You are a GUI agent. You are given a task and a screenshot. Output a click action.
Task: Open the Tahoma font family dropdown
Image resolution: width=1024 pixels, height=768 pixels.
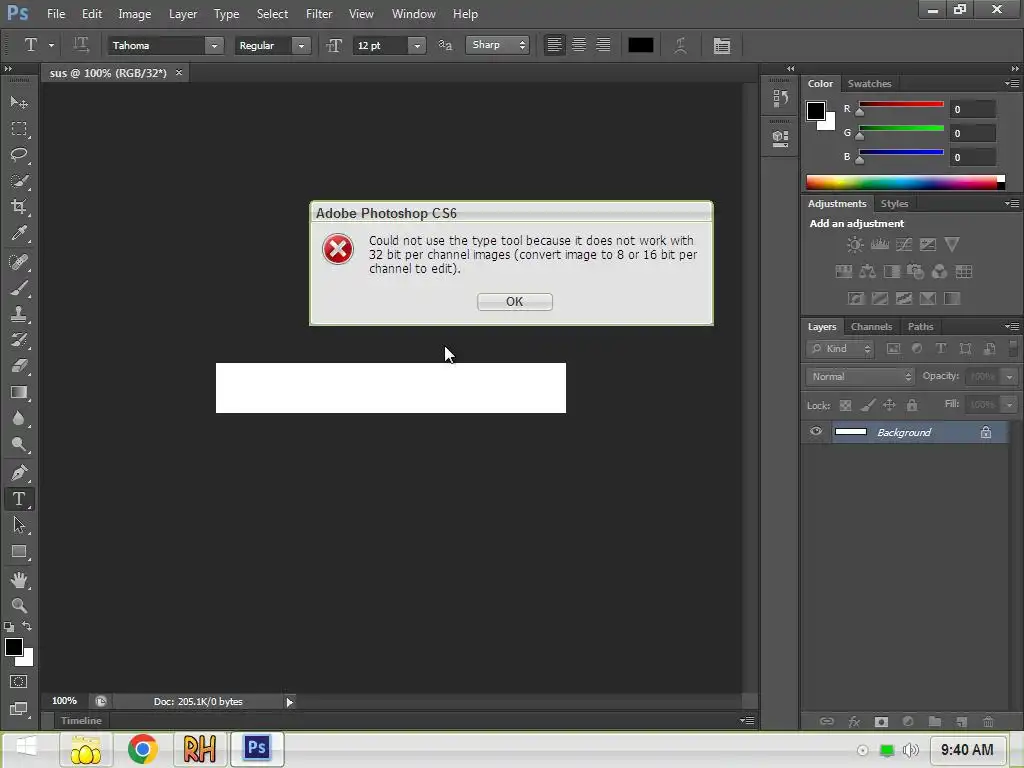pos(214,46)
